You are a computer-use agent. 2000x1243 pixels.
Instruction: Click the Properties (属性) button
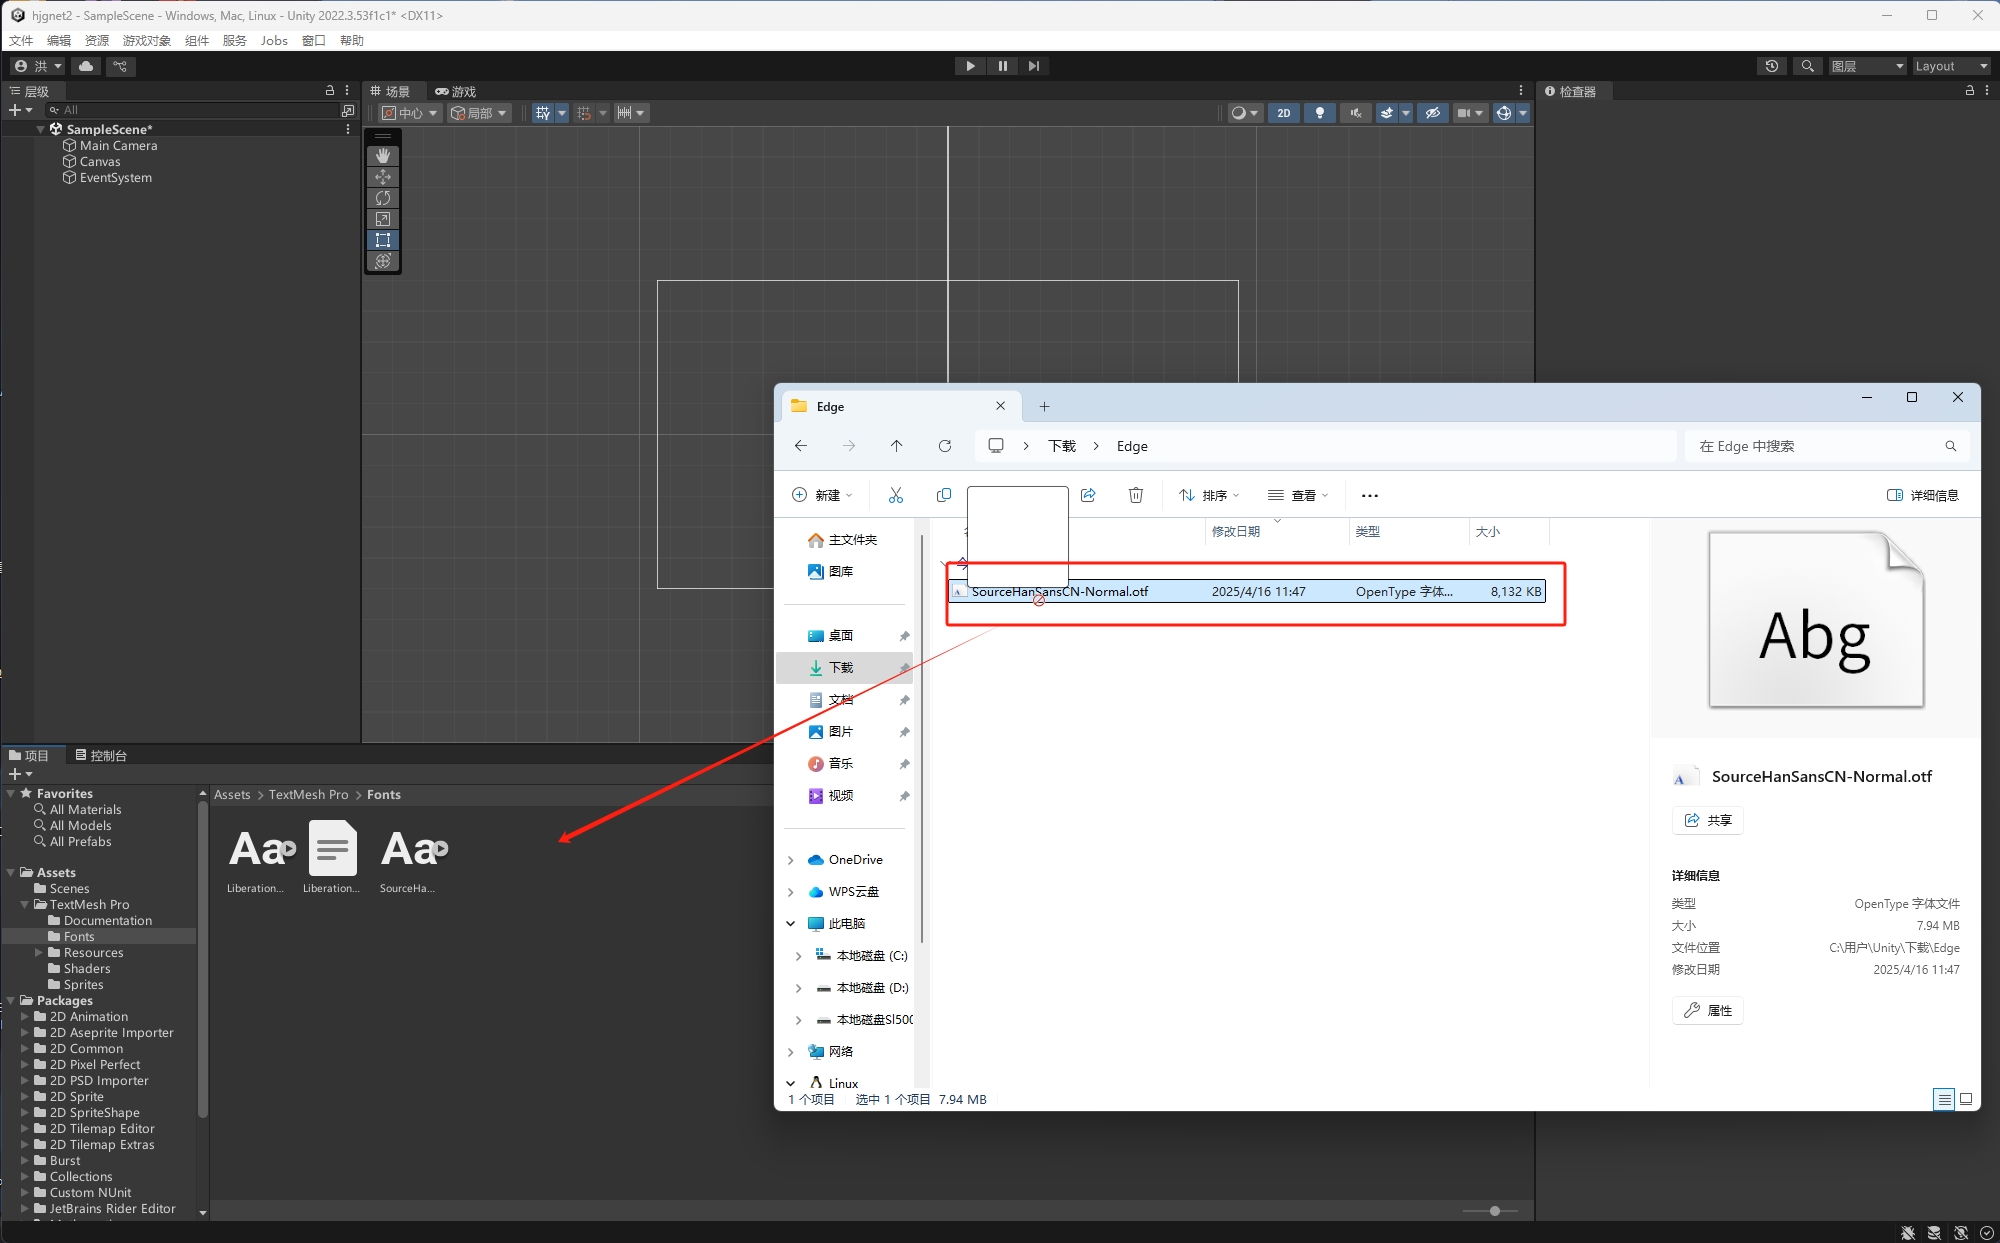point(1708,1010)
